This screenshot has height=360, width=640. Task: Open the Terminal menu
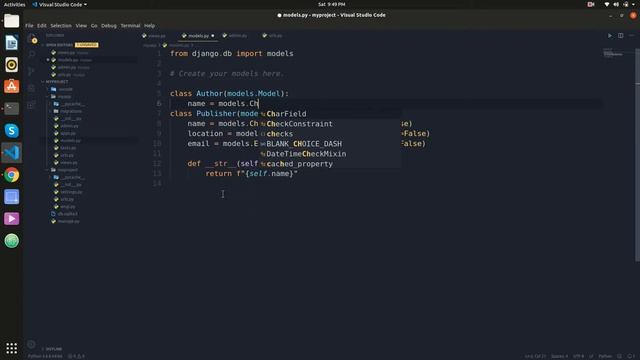(130, 25)
